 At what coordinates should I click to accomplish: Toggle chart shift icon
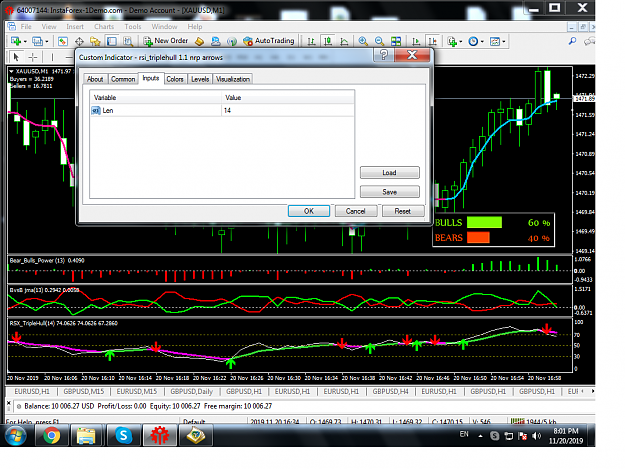pyautogui.click(x=432, y=41)
